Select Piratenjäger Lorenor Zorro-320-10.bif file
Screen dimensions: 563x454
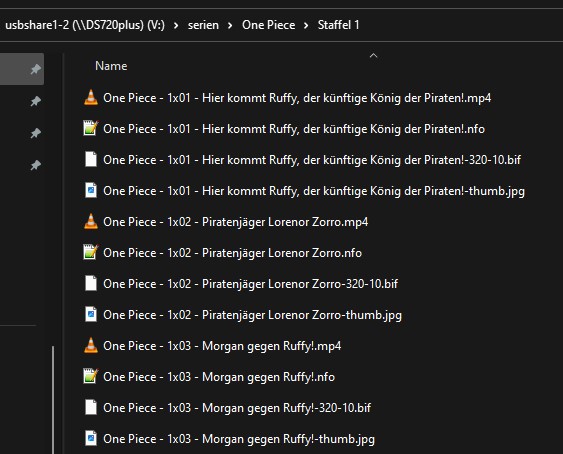[x=250, y=284]
